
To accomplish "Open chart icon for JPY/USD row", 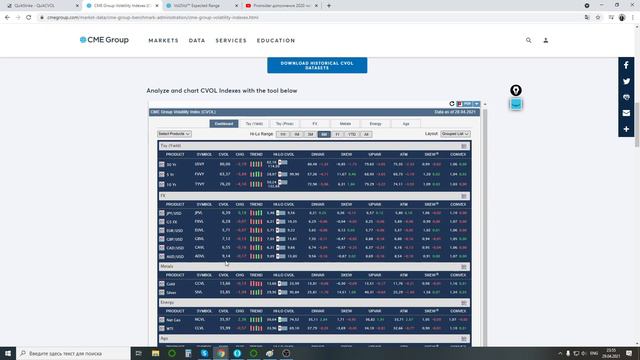I will pyautogui.click(x=162, y=213).
